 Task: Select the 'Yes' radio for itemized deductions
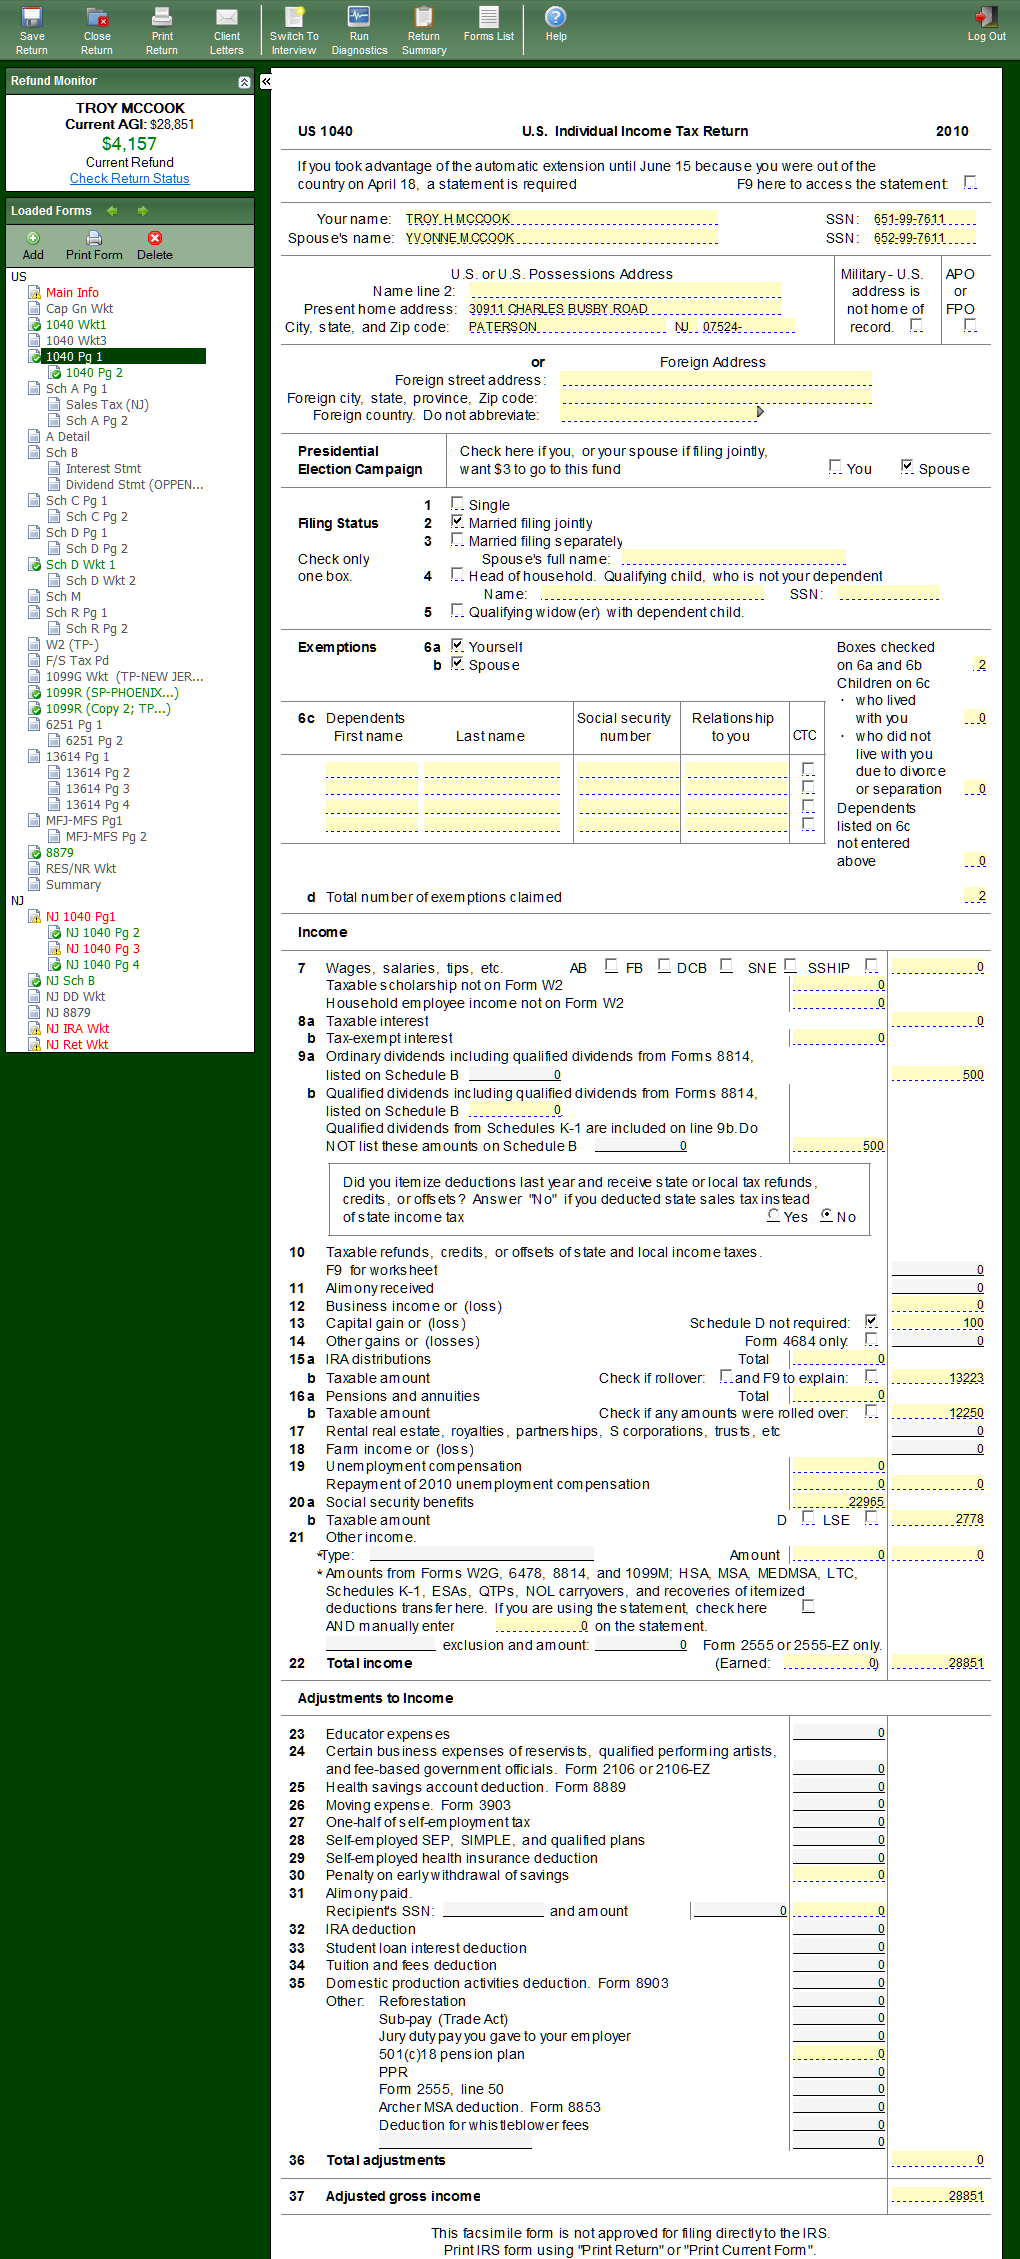click(773, 1216)
